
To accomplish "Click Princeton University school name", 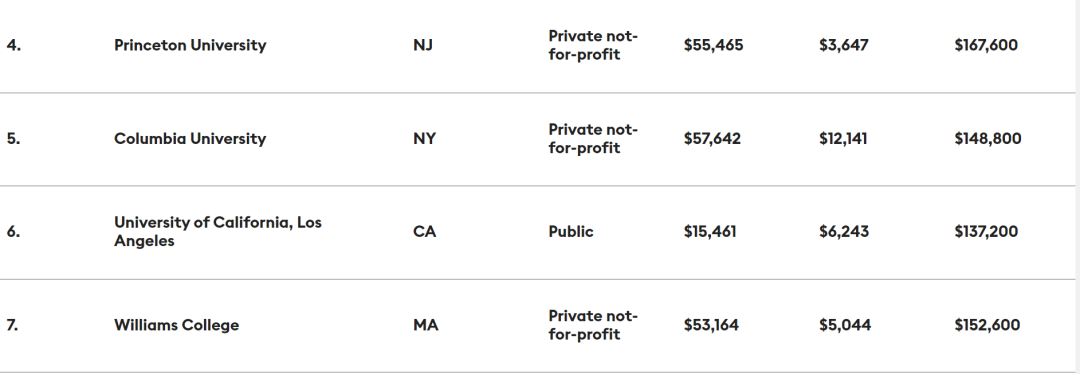I will coord(190,45).
